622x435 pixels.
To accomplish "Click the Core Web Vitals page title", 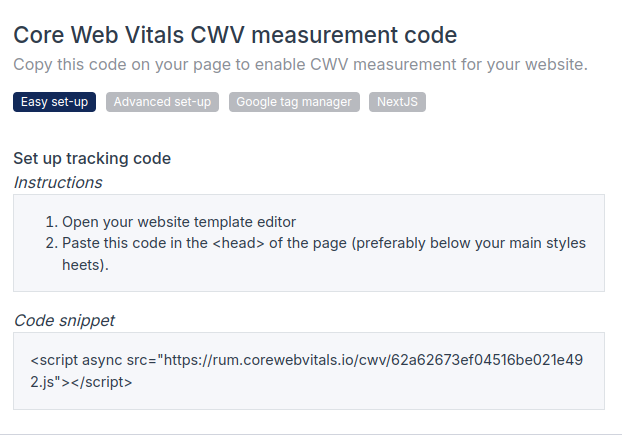I will point(235,36).
